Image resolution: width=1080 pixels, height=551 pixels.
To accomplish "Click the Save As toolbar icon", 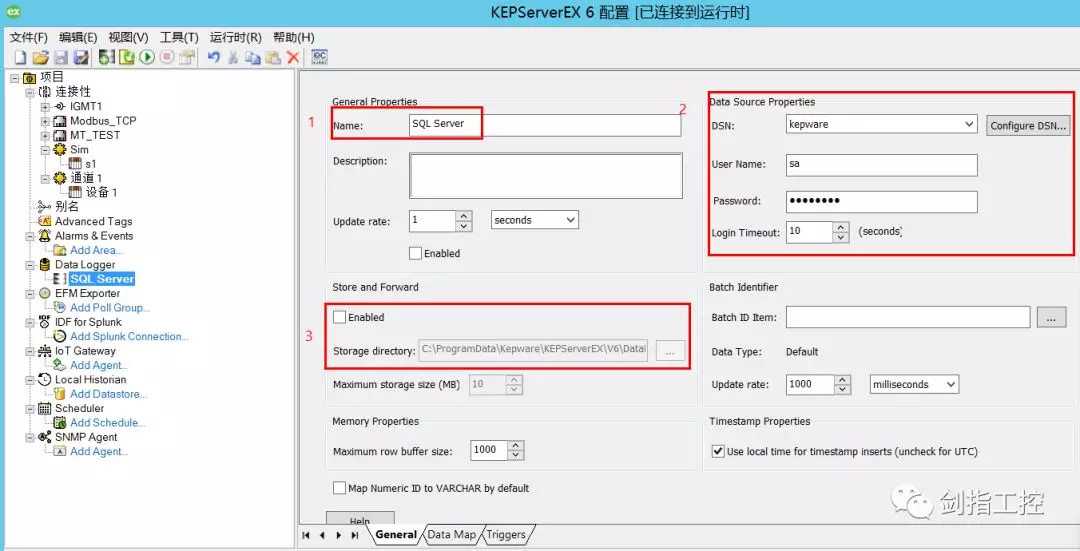I will point(81,58).
